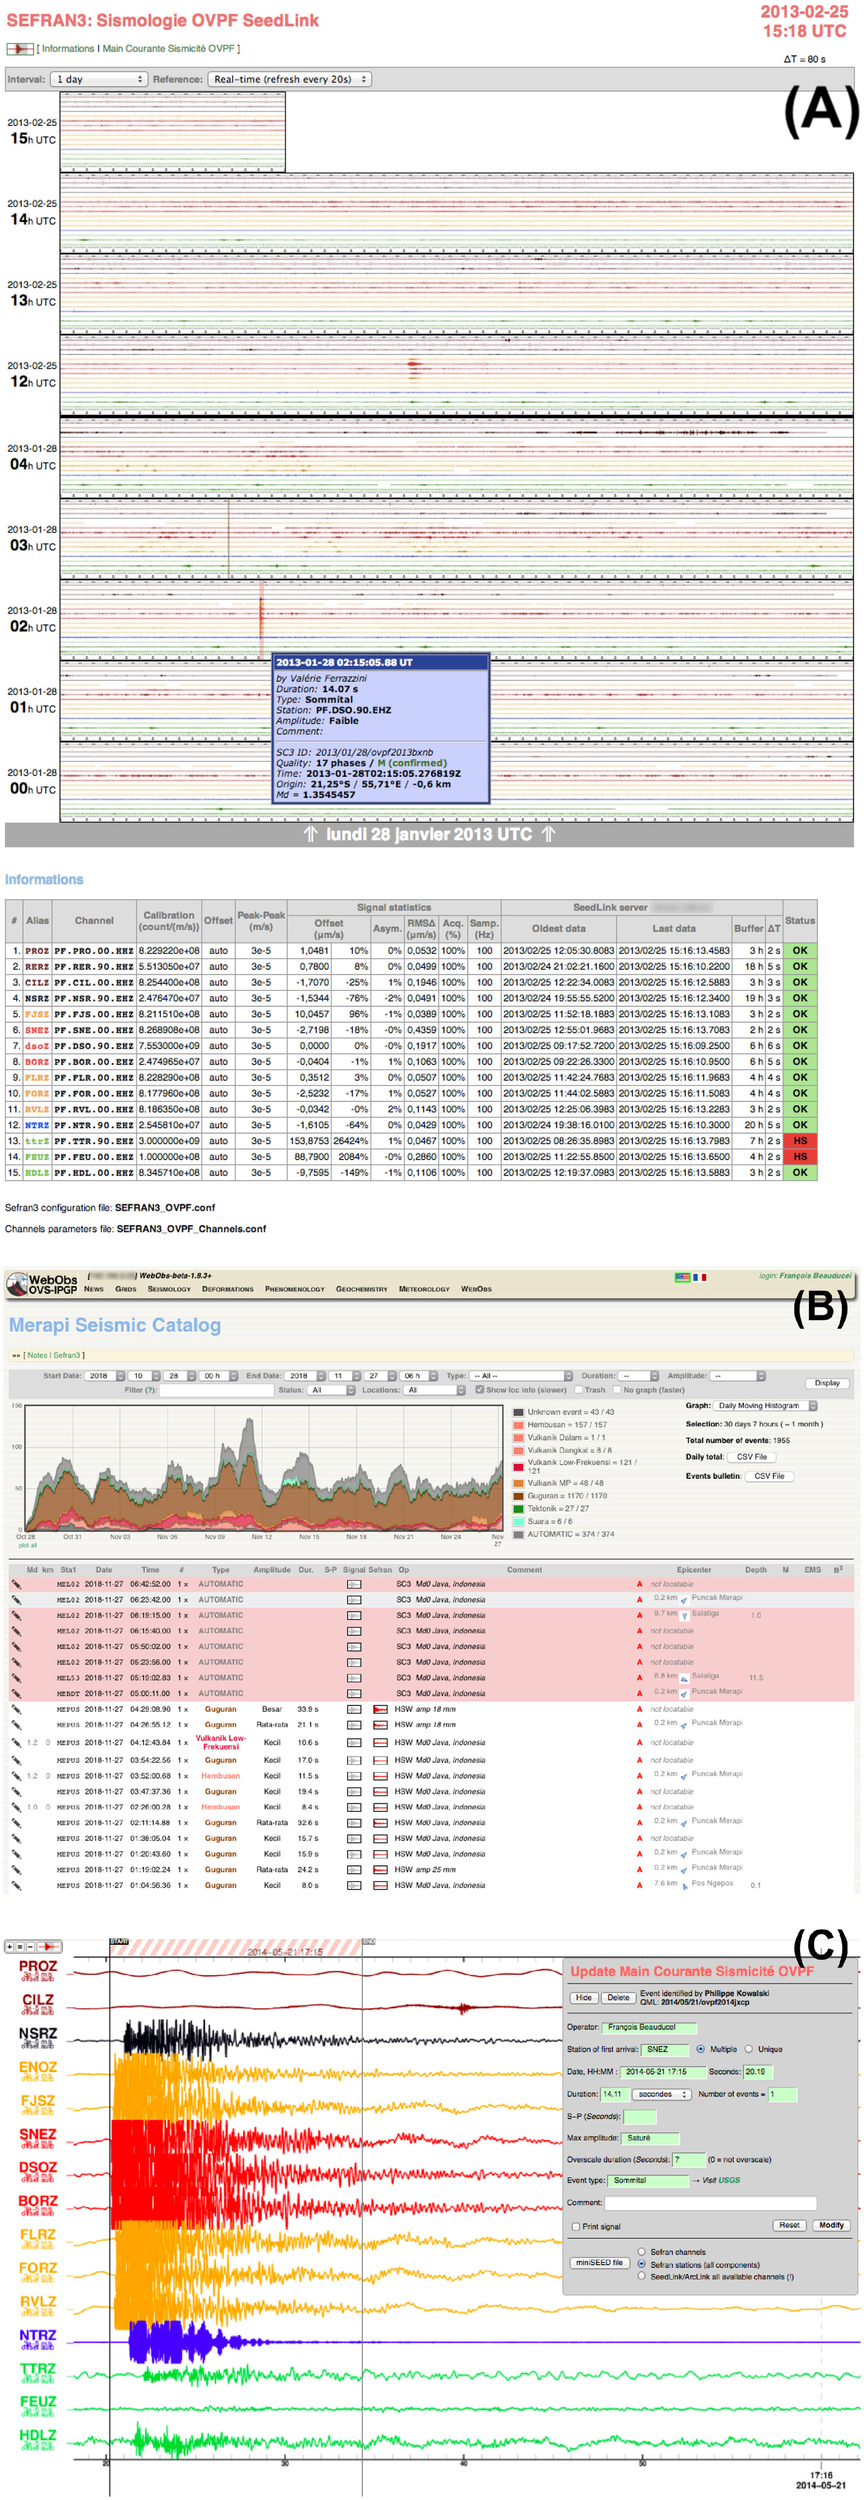
Task: Open the Interval '1 day' dropdown
Action: (99, 79)
